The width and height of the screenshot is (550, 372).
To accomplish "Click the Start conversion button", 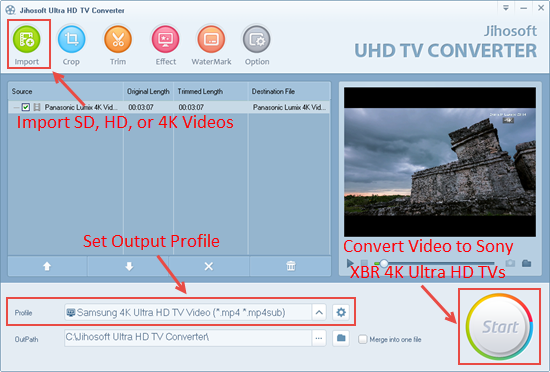I will pos(499,327).
